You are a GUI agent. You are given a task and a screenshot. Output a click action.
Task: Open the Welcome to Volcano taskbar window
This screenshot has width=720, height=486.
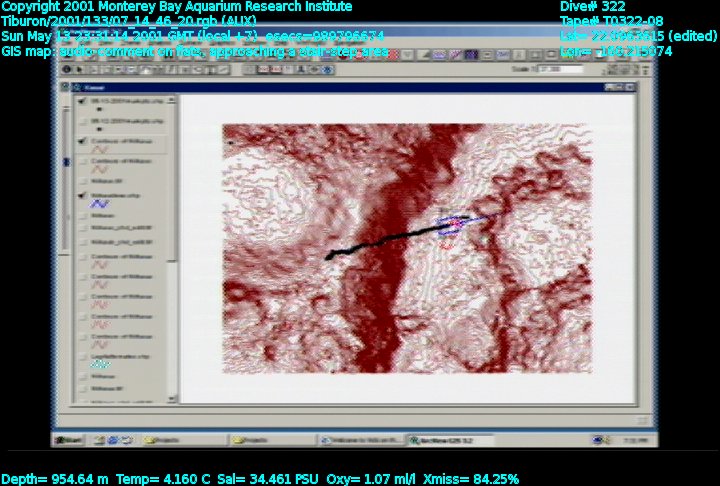coord(355,439)
